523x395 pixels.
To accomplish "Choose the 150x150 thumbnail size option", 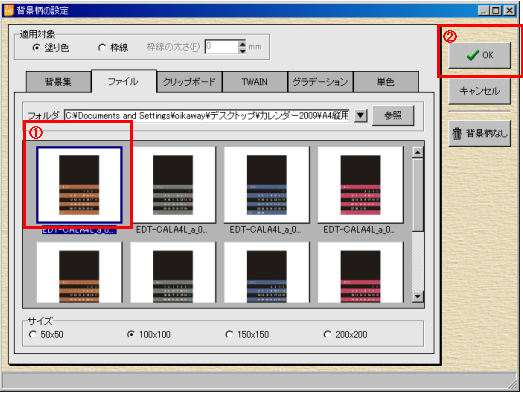I will pos(229,334).
